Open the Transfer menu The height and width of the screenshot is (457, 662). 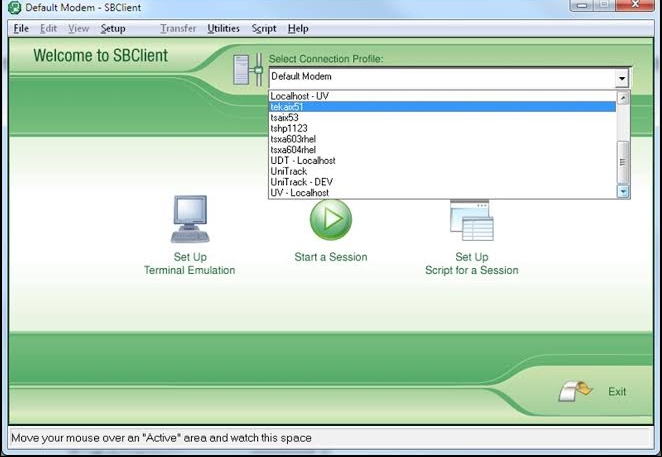178,29
